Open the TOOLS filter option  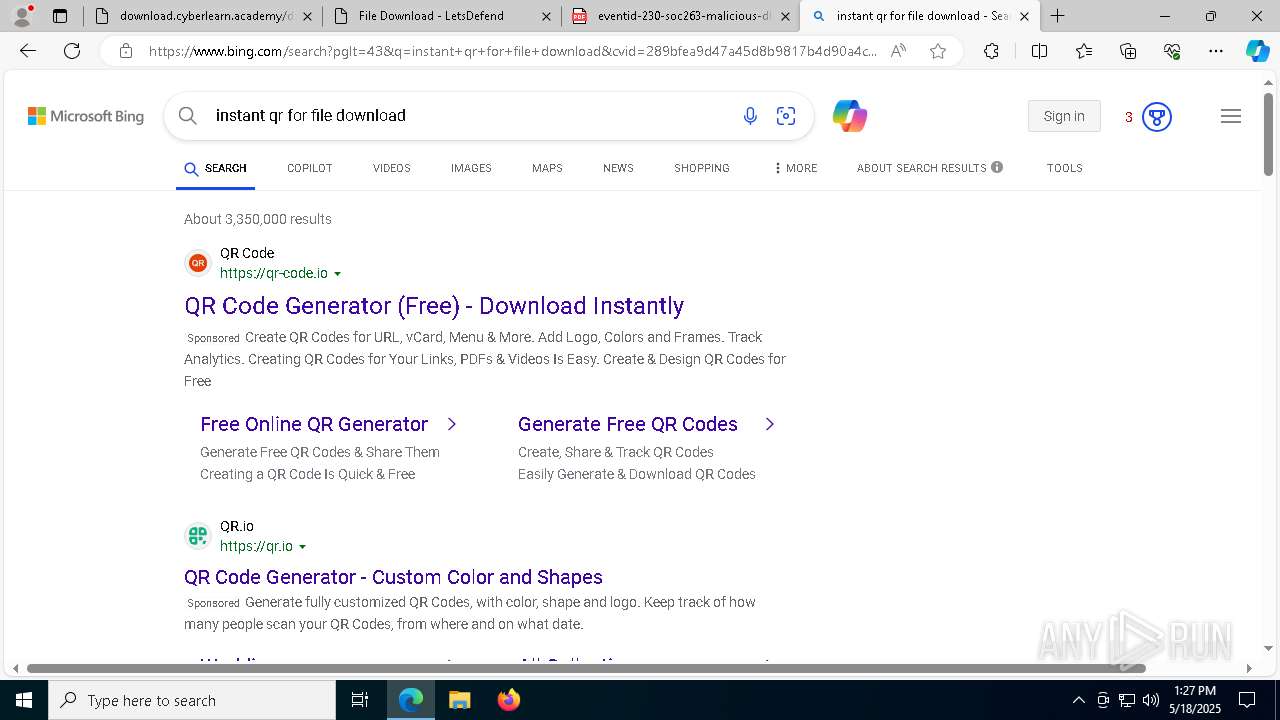tap(1065, 168)
